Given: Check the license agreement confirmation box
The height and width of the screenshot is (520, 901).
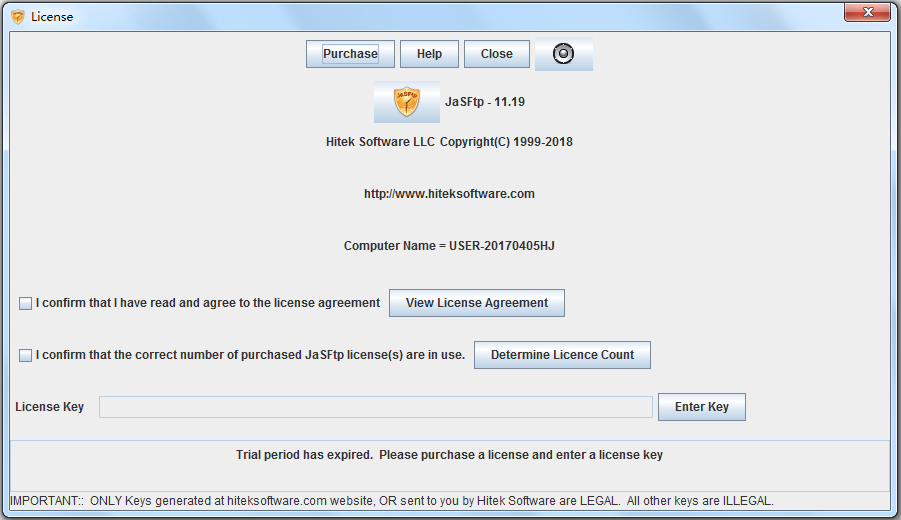Looking at the screenshot, I should 25,303.
